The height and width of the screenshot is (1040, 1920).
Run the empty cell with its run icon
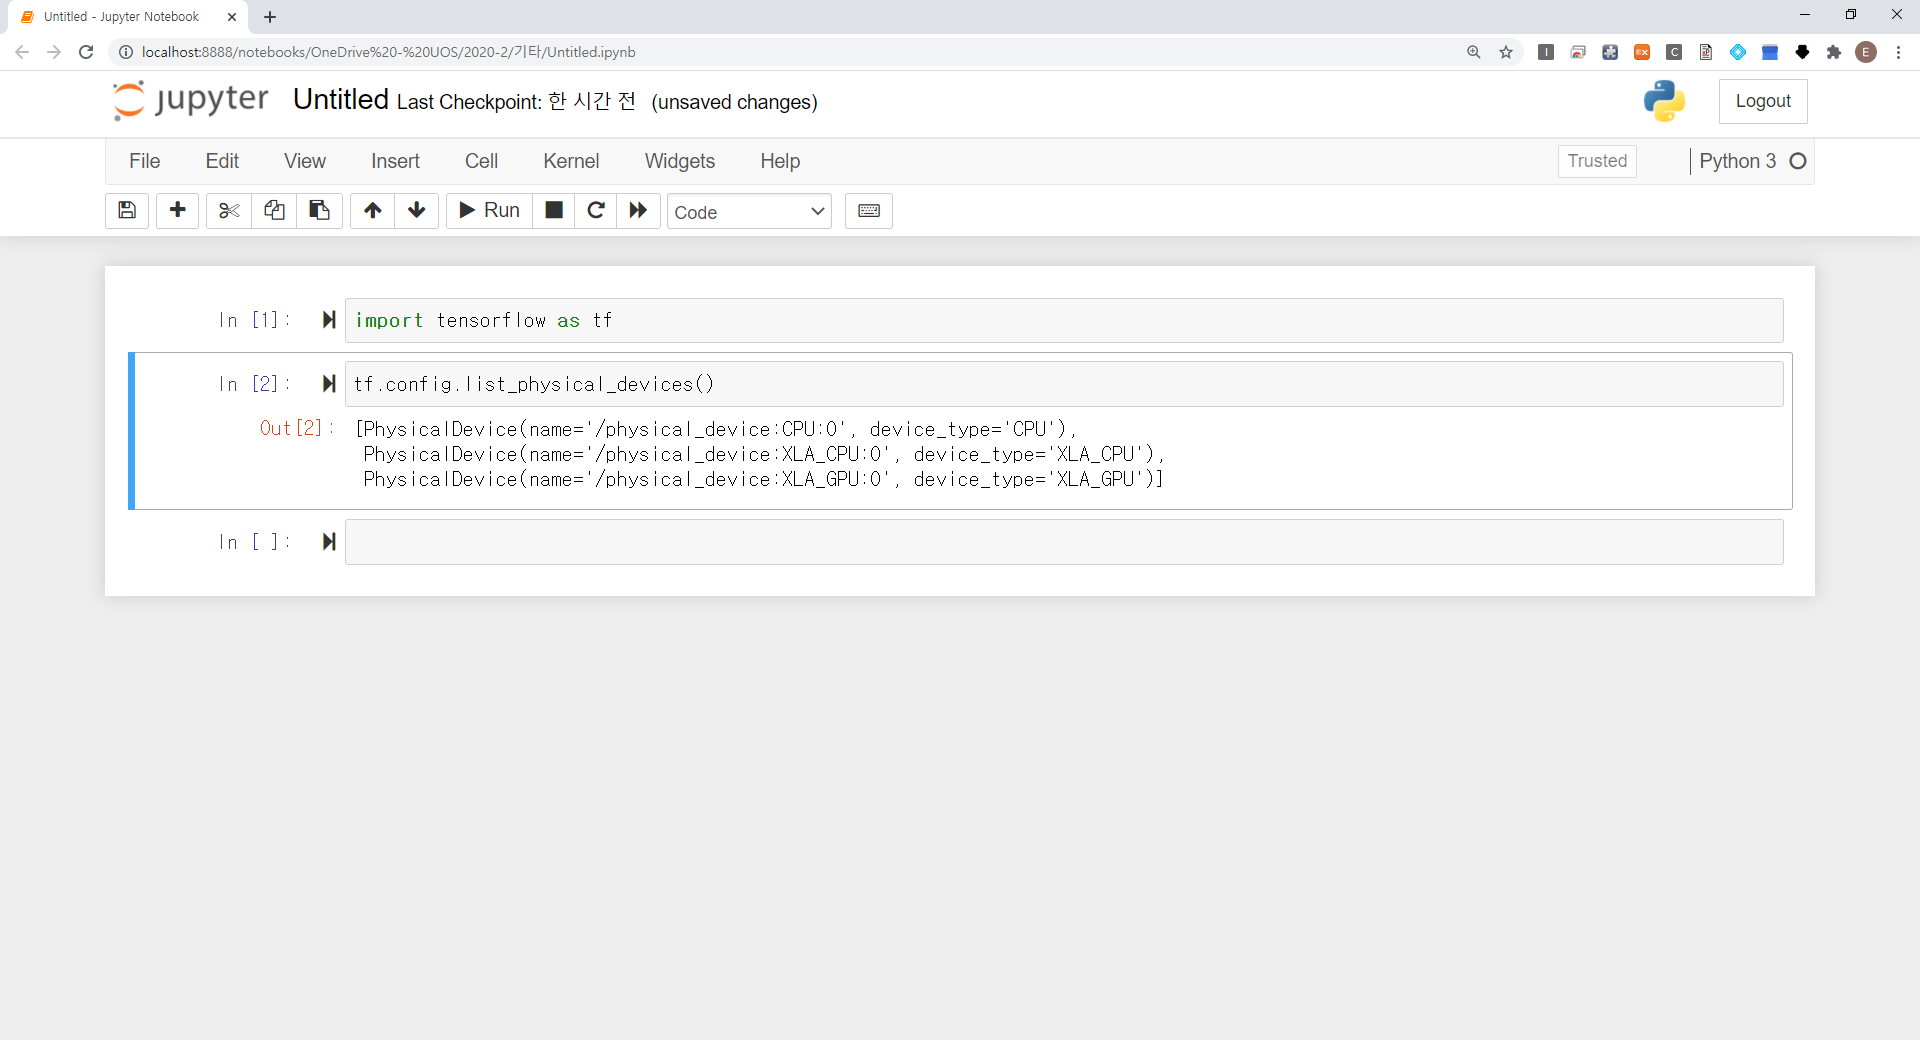pos(329,542)
